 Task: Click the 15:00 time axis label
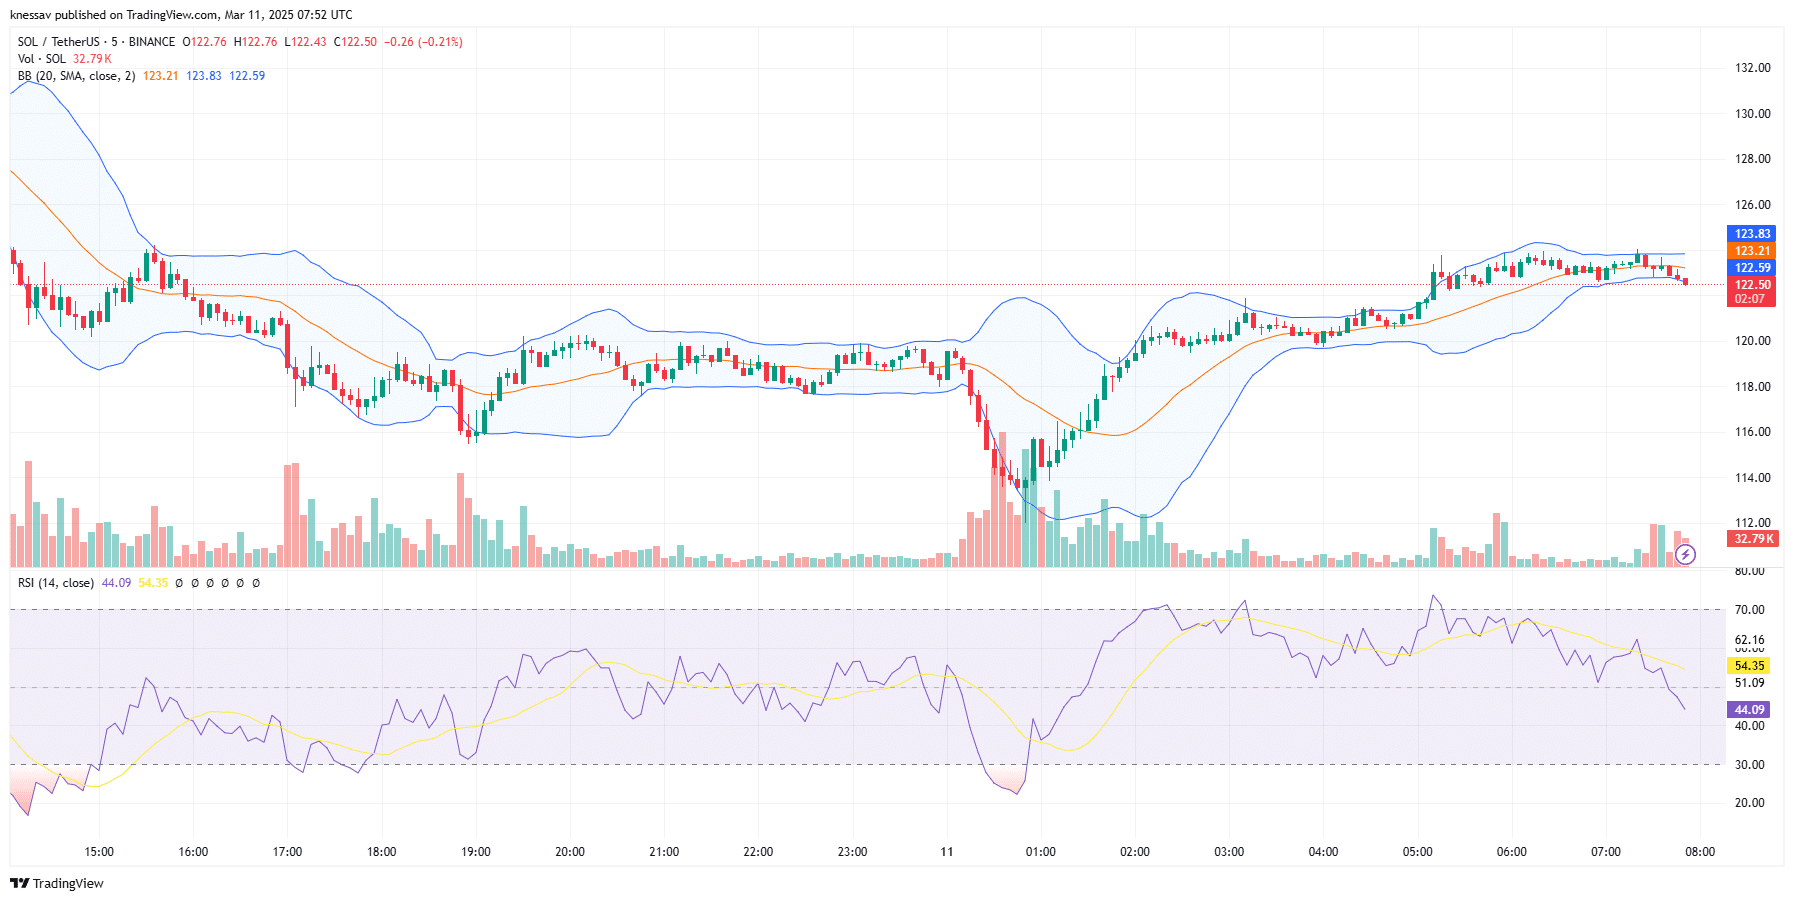pyautogui.click(x=99, y=852)
